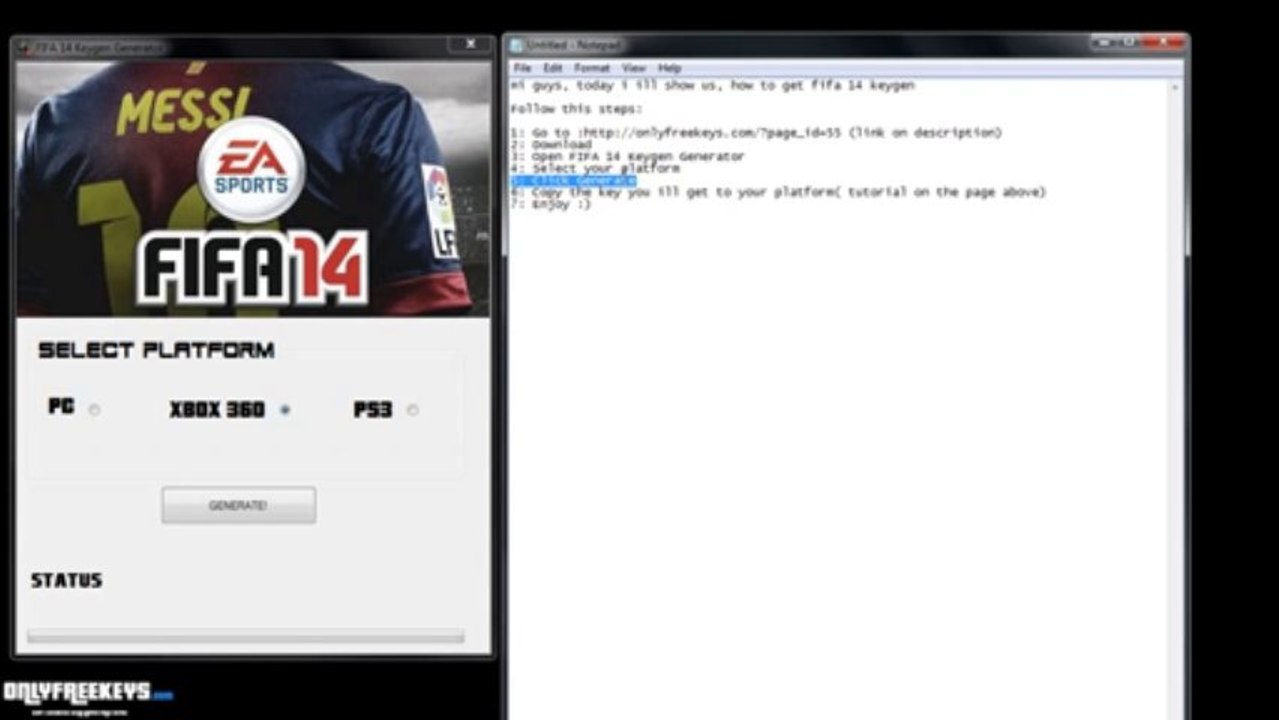Select the PC platform radio button
The width and height of the screenshot is (1279, 720).
[94, 409]
